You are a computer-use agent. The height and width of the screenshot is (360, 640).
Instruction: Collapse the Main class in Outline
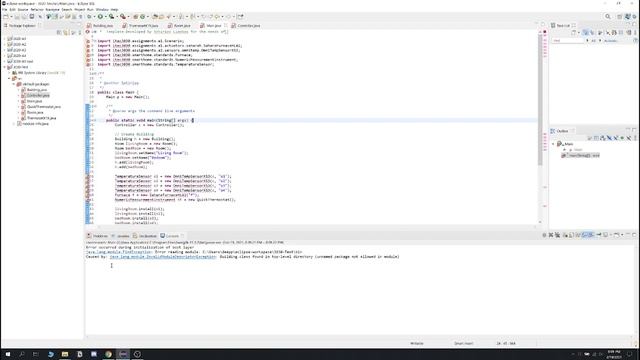click(553, 144)
